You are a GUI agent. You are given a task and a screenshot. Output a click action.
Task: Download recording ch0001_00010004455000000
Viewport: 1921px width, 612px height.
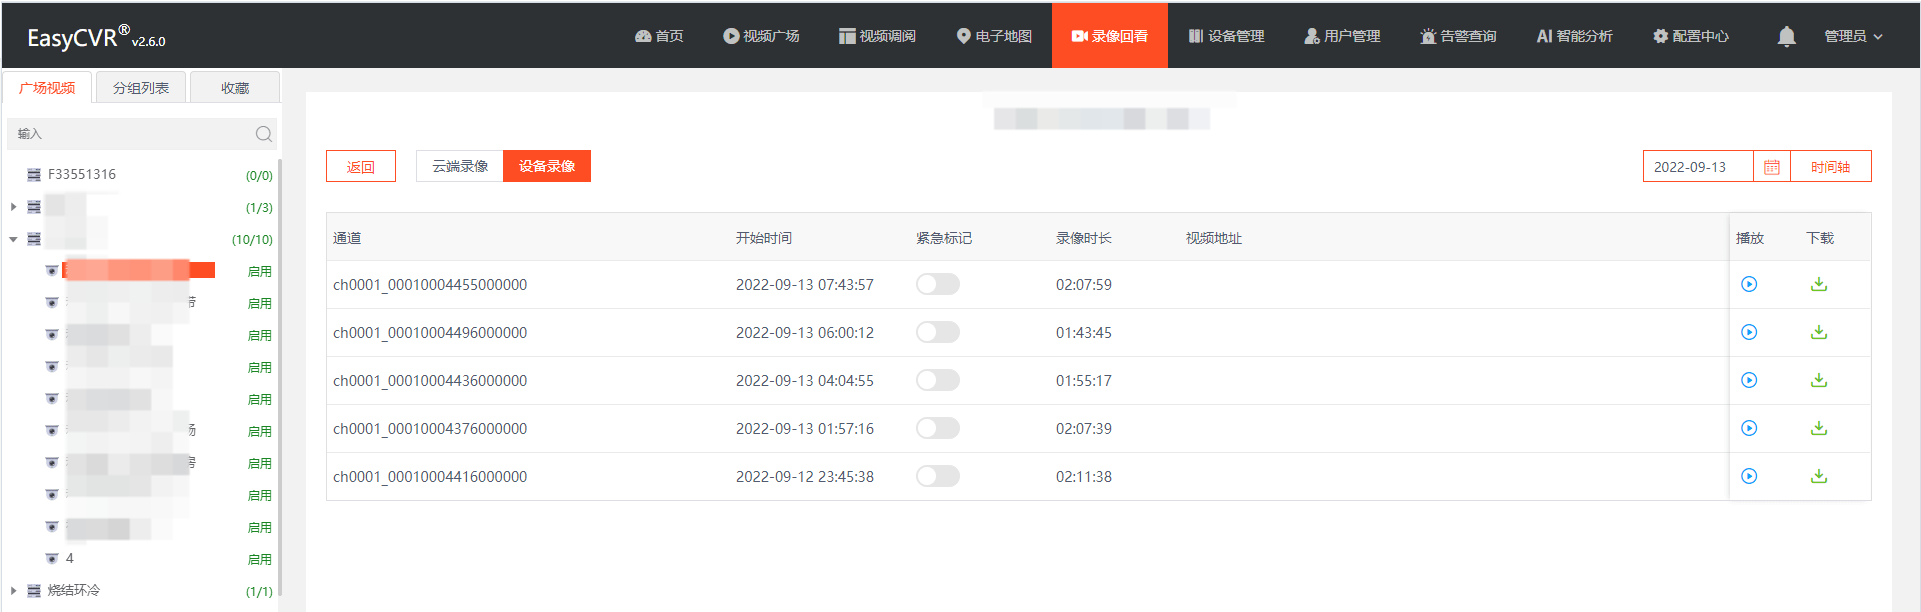tap(1819, 284)
